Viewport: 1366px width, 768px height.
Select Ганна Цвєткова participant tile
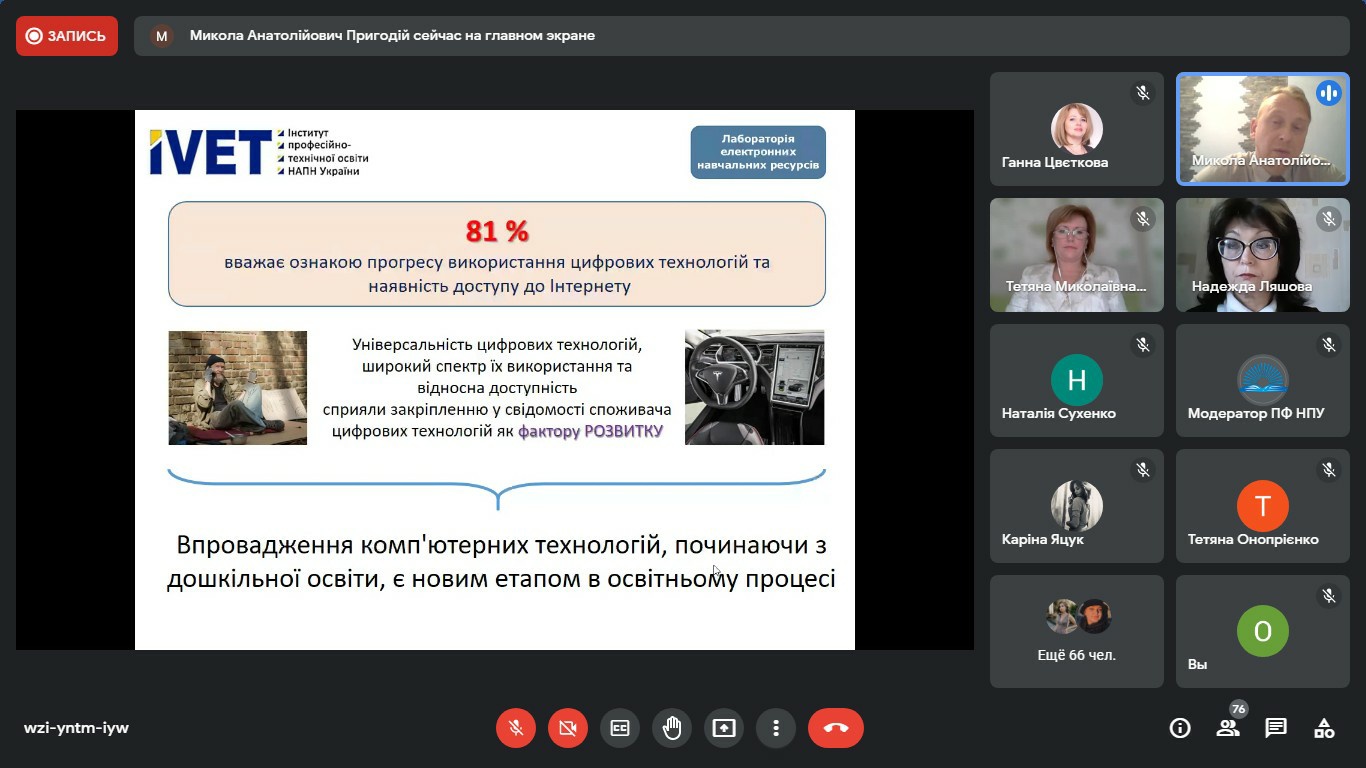pyautogui.click(x=1077, y=129)
